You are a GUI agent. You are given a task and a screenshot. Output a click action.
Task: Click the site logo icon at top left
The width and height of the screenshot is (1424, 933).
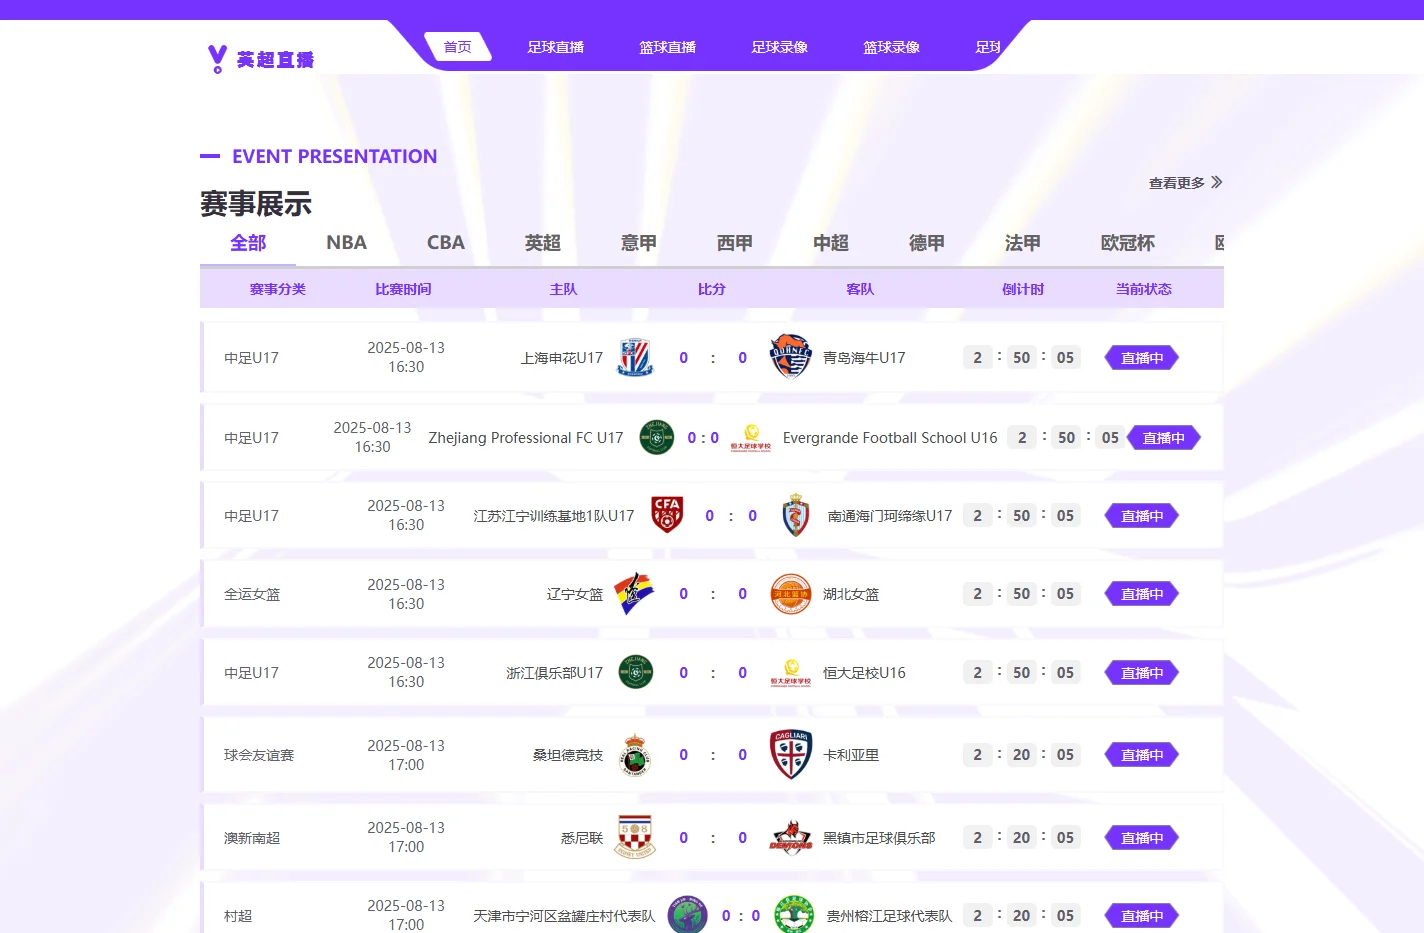(217, 59)
